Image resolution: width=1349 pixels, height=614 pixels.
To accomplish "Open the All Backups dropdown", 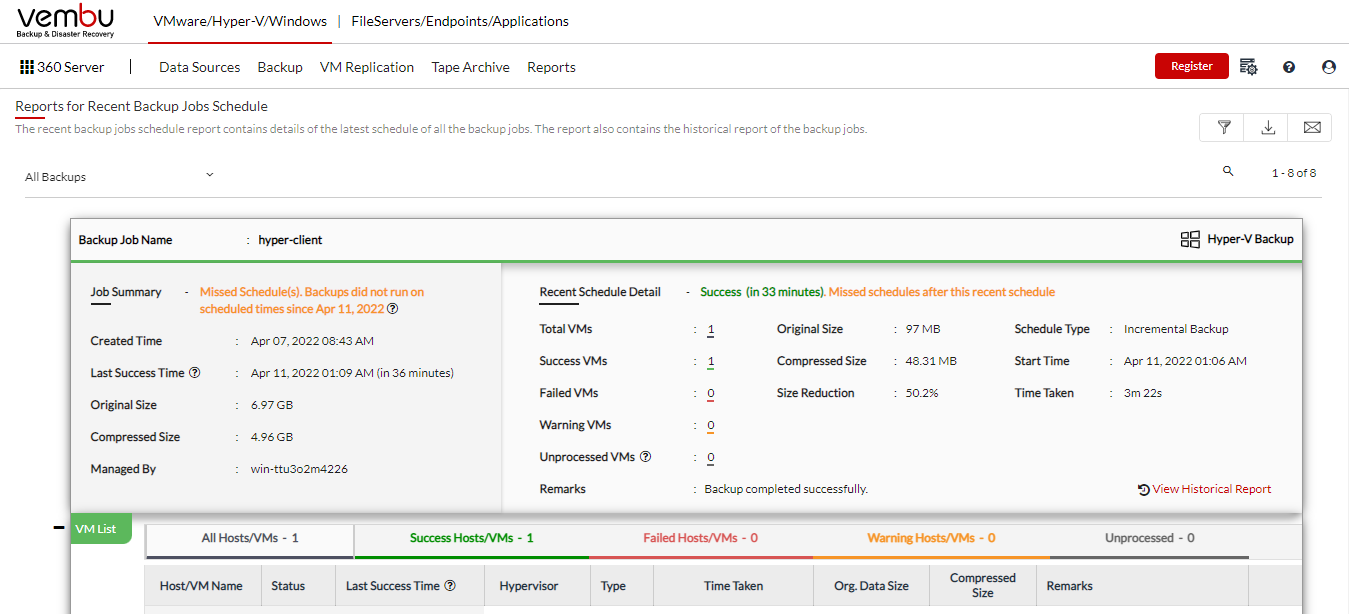I will [120, 176].
